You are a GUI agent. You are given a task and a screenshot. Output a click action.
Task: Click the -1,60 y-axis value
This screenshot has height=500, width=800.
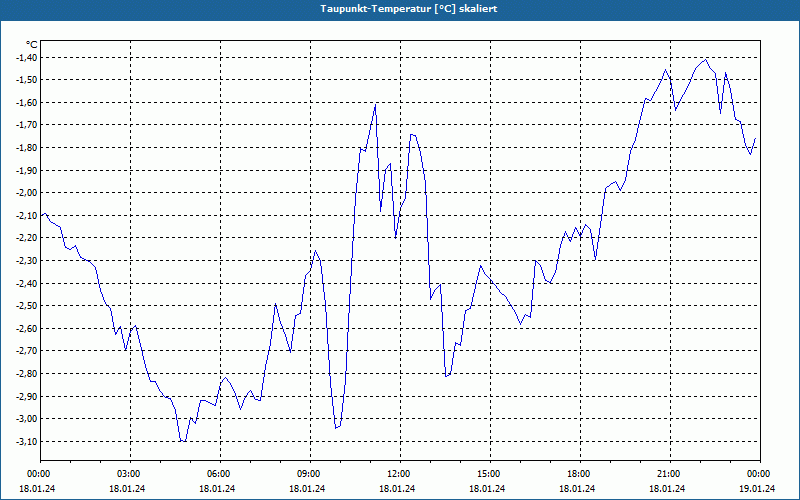27,103
